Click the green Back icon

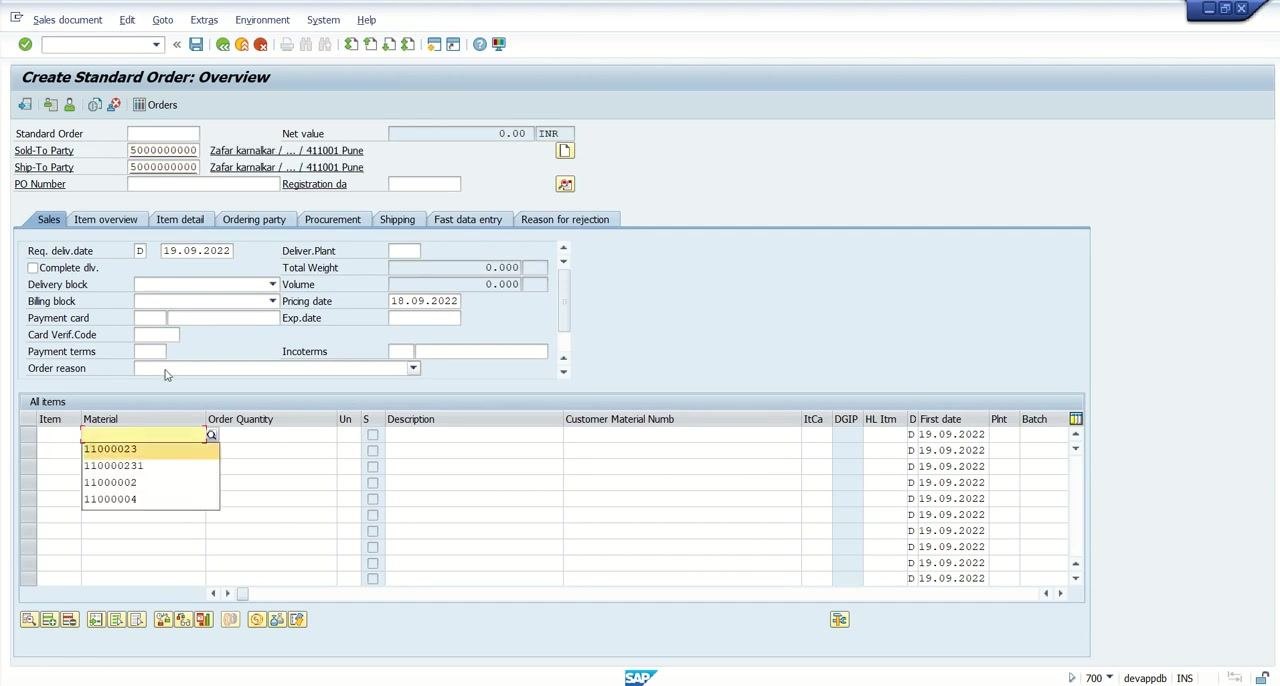tap(223, 44)
